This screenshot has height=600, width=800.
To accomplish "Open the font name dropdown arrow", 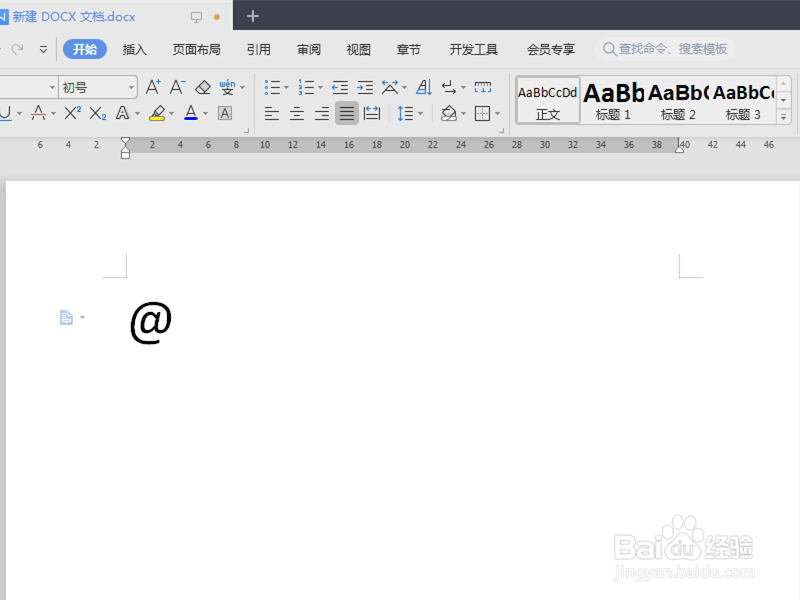I will point(52,88).
